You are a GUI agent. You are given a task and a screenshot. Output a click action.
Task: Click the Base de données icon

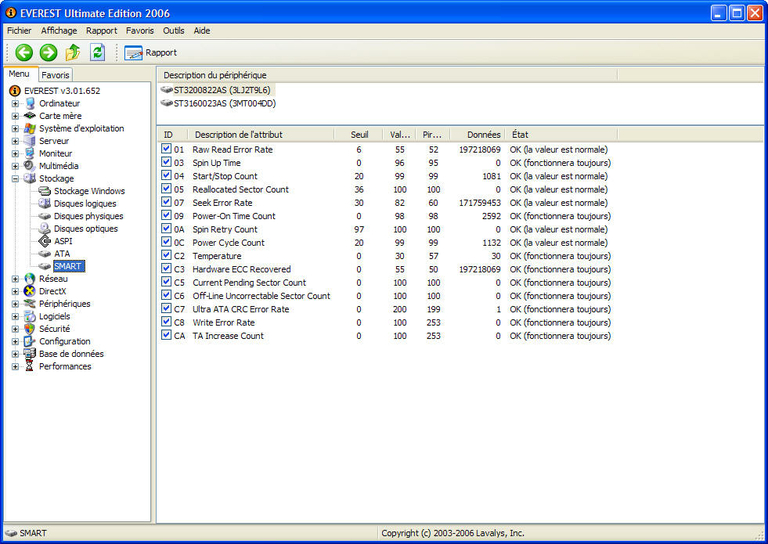click(x=30, y=354)
